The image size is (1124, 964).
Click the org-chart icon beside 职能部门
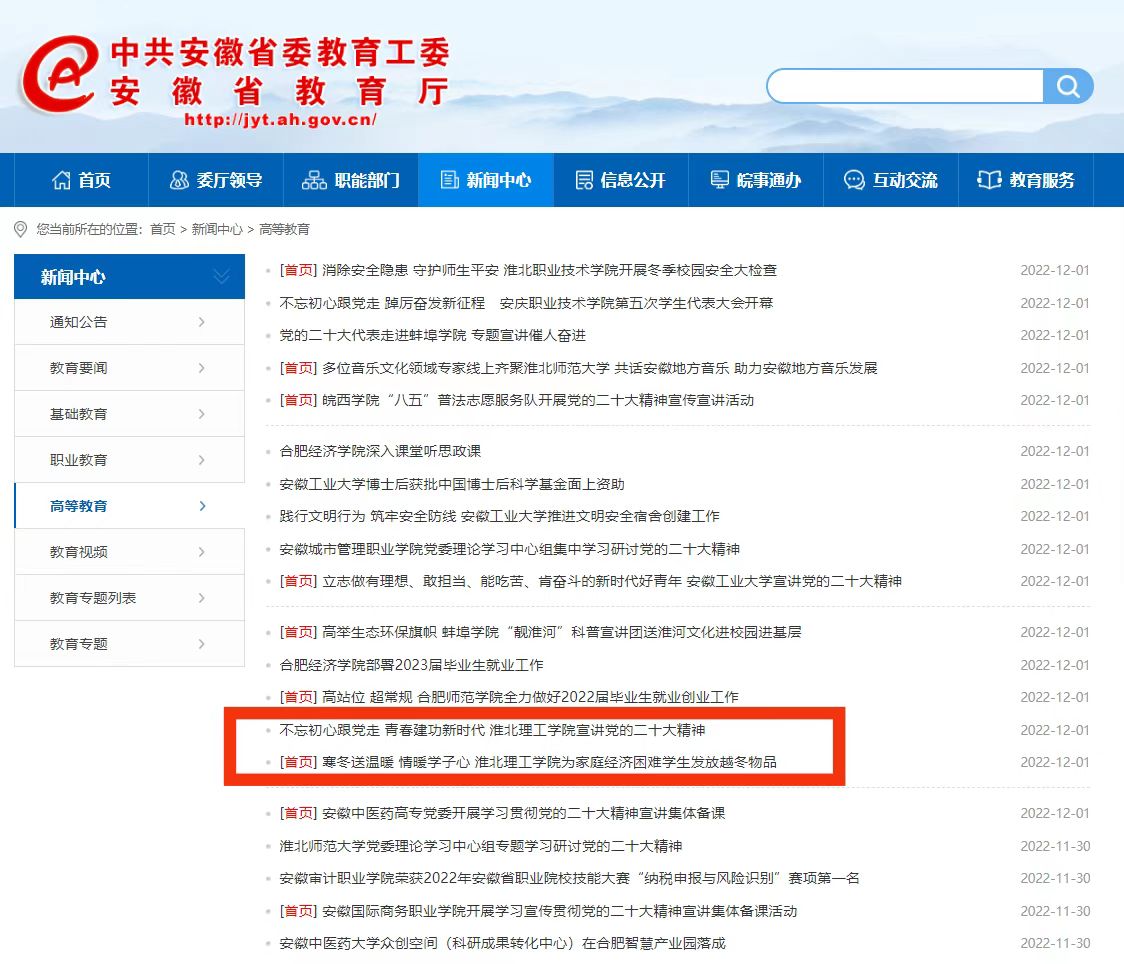click(314, 180)
